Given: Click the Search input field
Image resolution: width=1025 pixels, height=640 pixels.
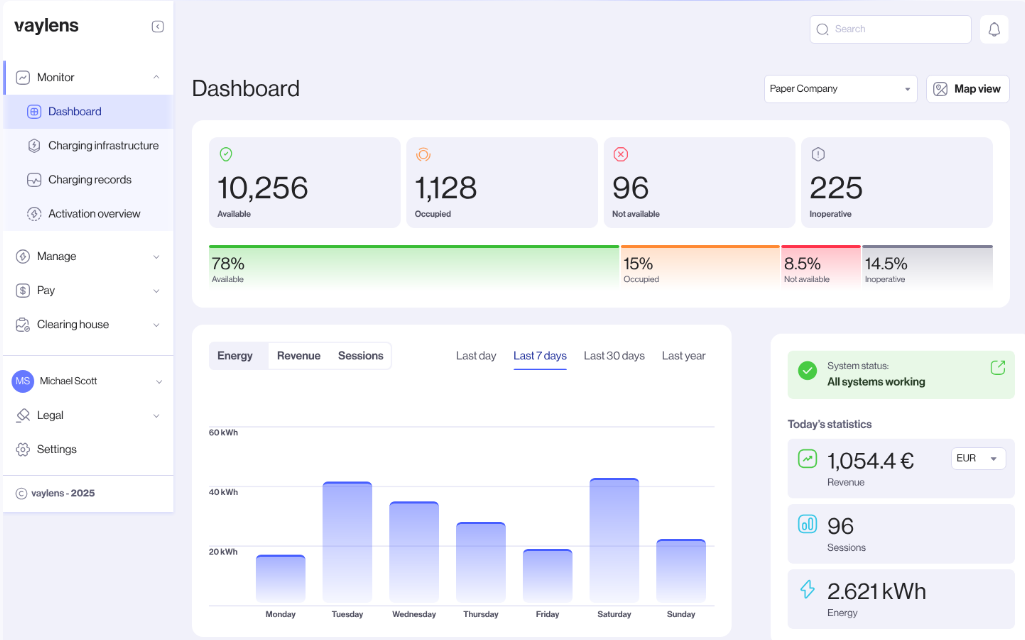Looking at the screenshot, I should (x=890, y=30).
